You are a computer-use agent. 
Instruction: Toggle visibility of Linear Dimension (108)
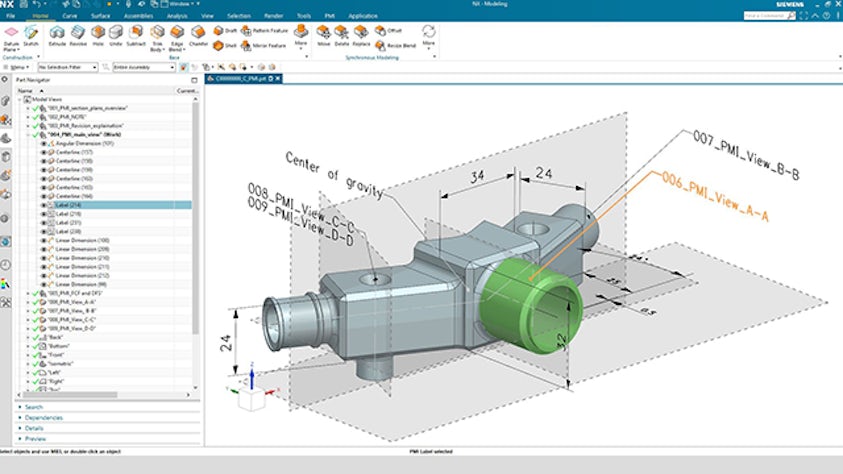tap(44, 240)
